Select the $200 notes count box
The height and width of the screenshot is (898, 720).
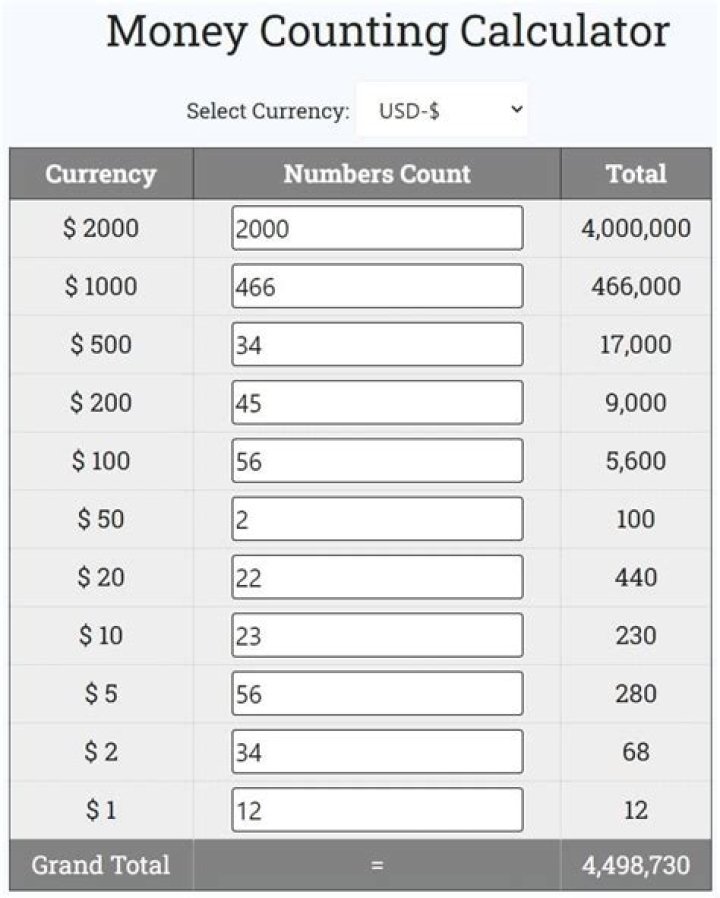(377, 401)
